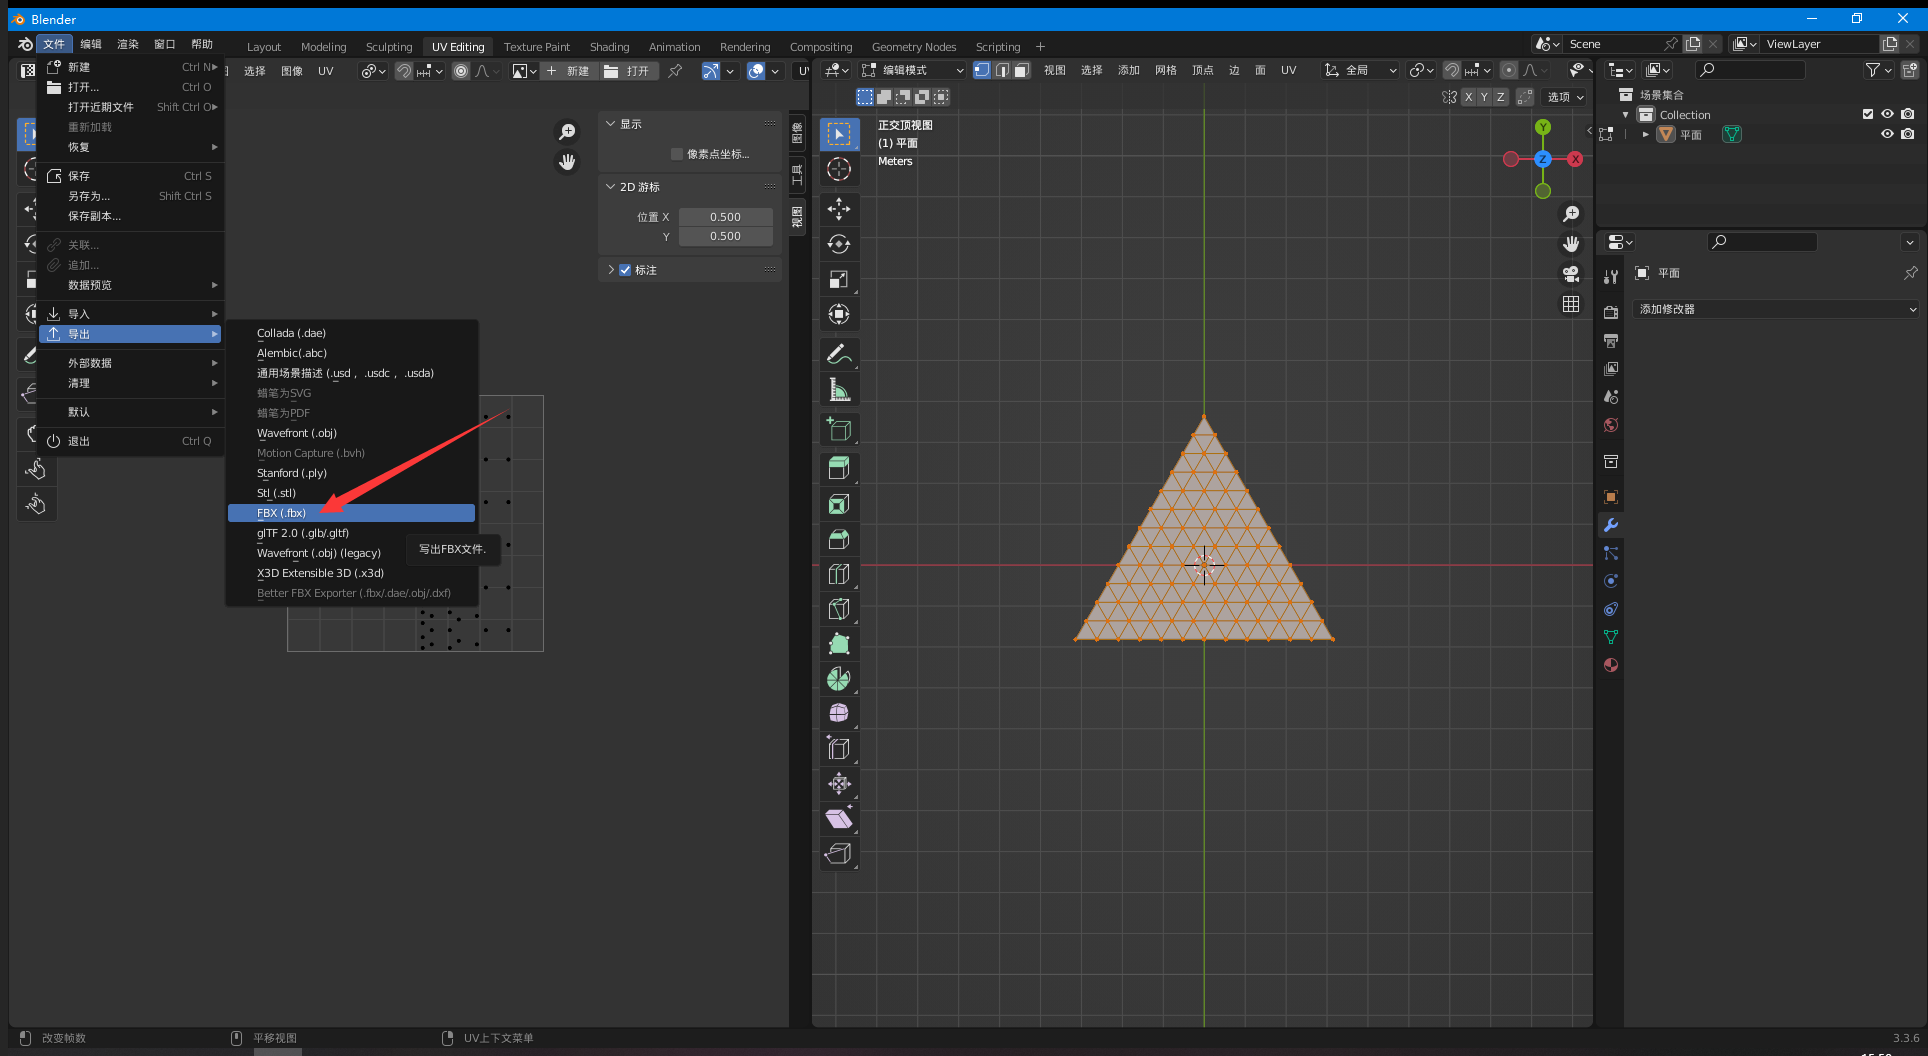Image resolution: width=1928 pixels, height=1056 pixels.
Task: Hide Collection in viewport via eye icon
Action: coord(1887,114)
